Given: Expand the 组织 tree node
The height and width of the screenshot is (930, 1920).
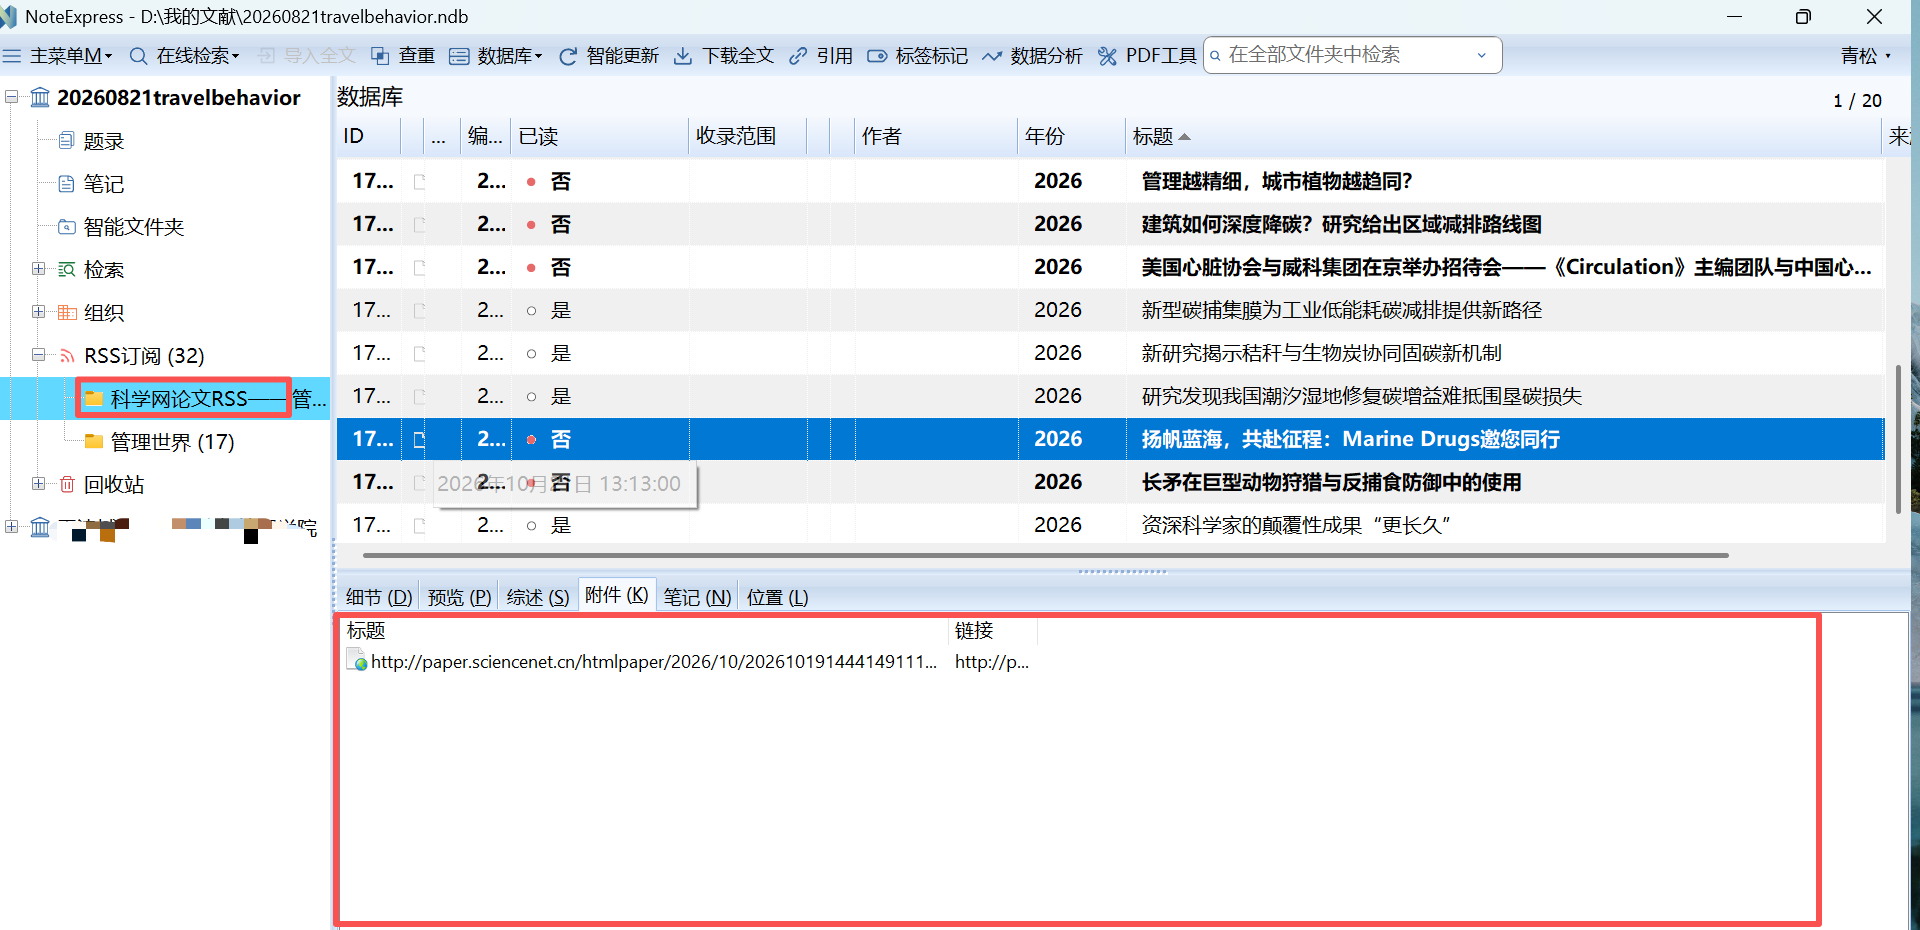Looking at the screenshot, I should click(x=38, y=311).
